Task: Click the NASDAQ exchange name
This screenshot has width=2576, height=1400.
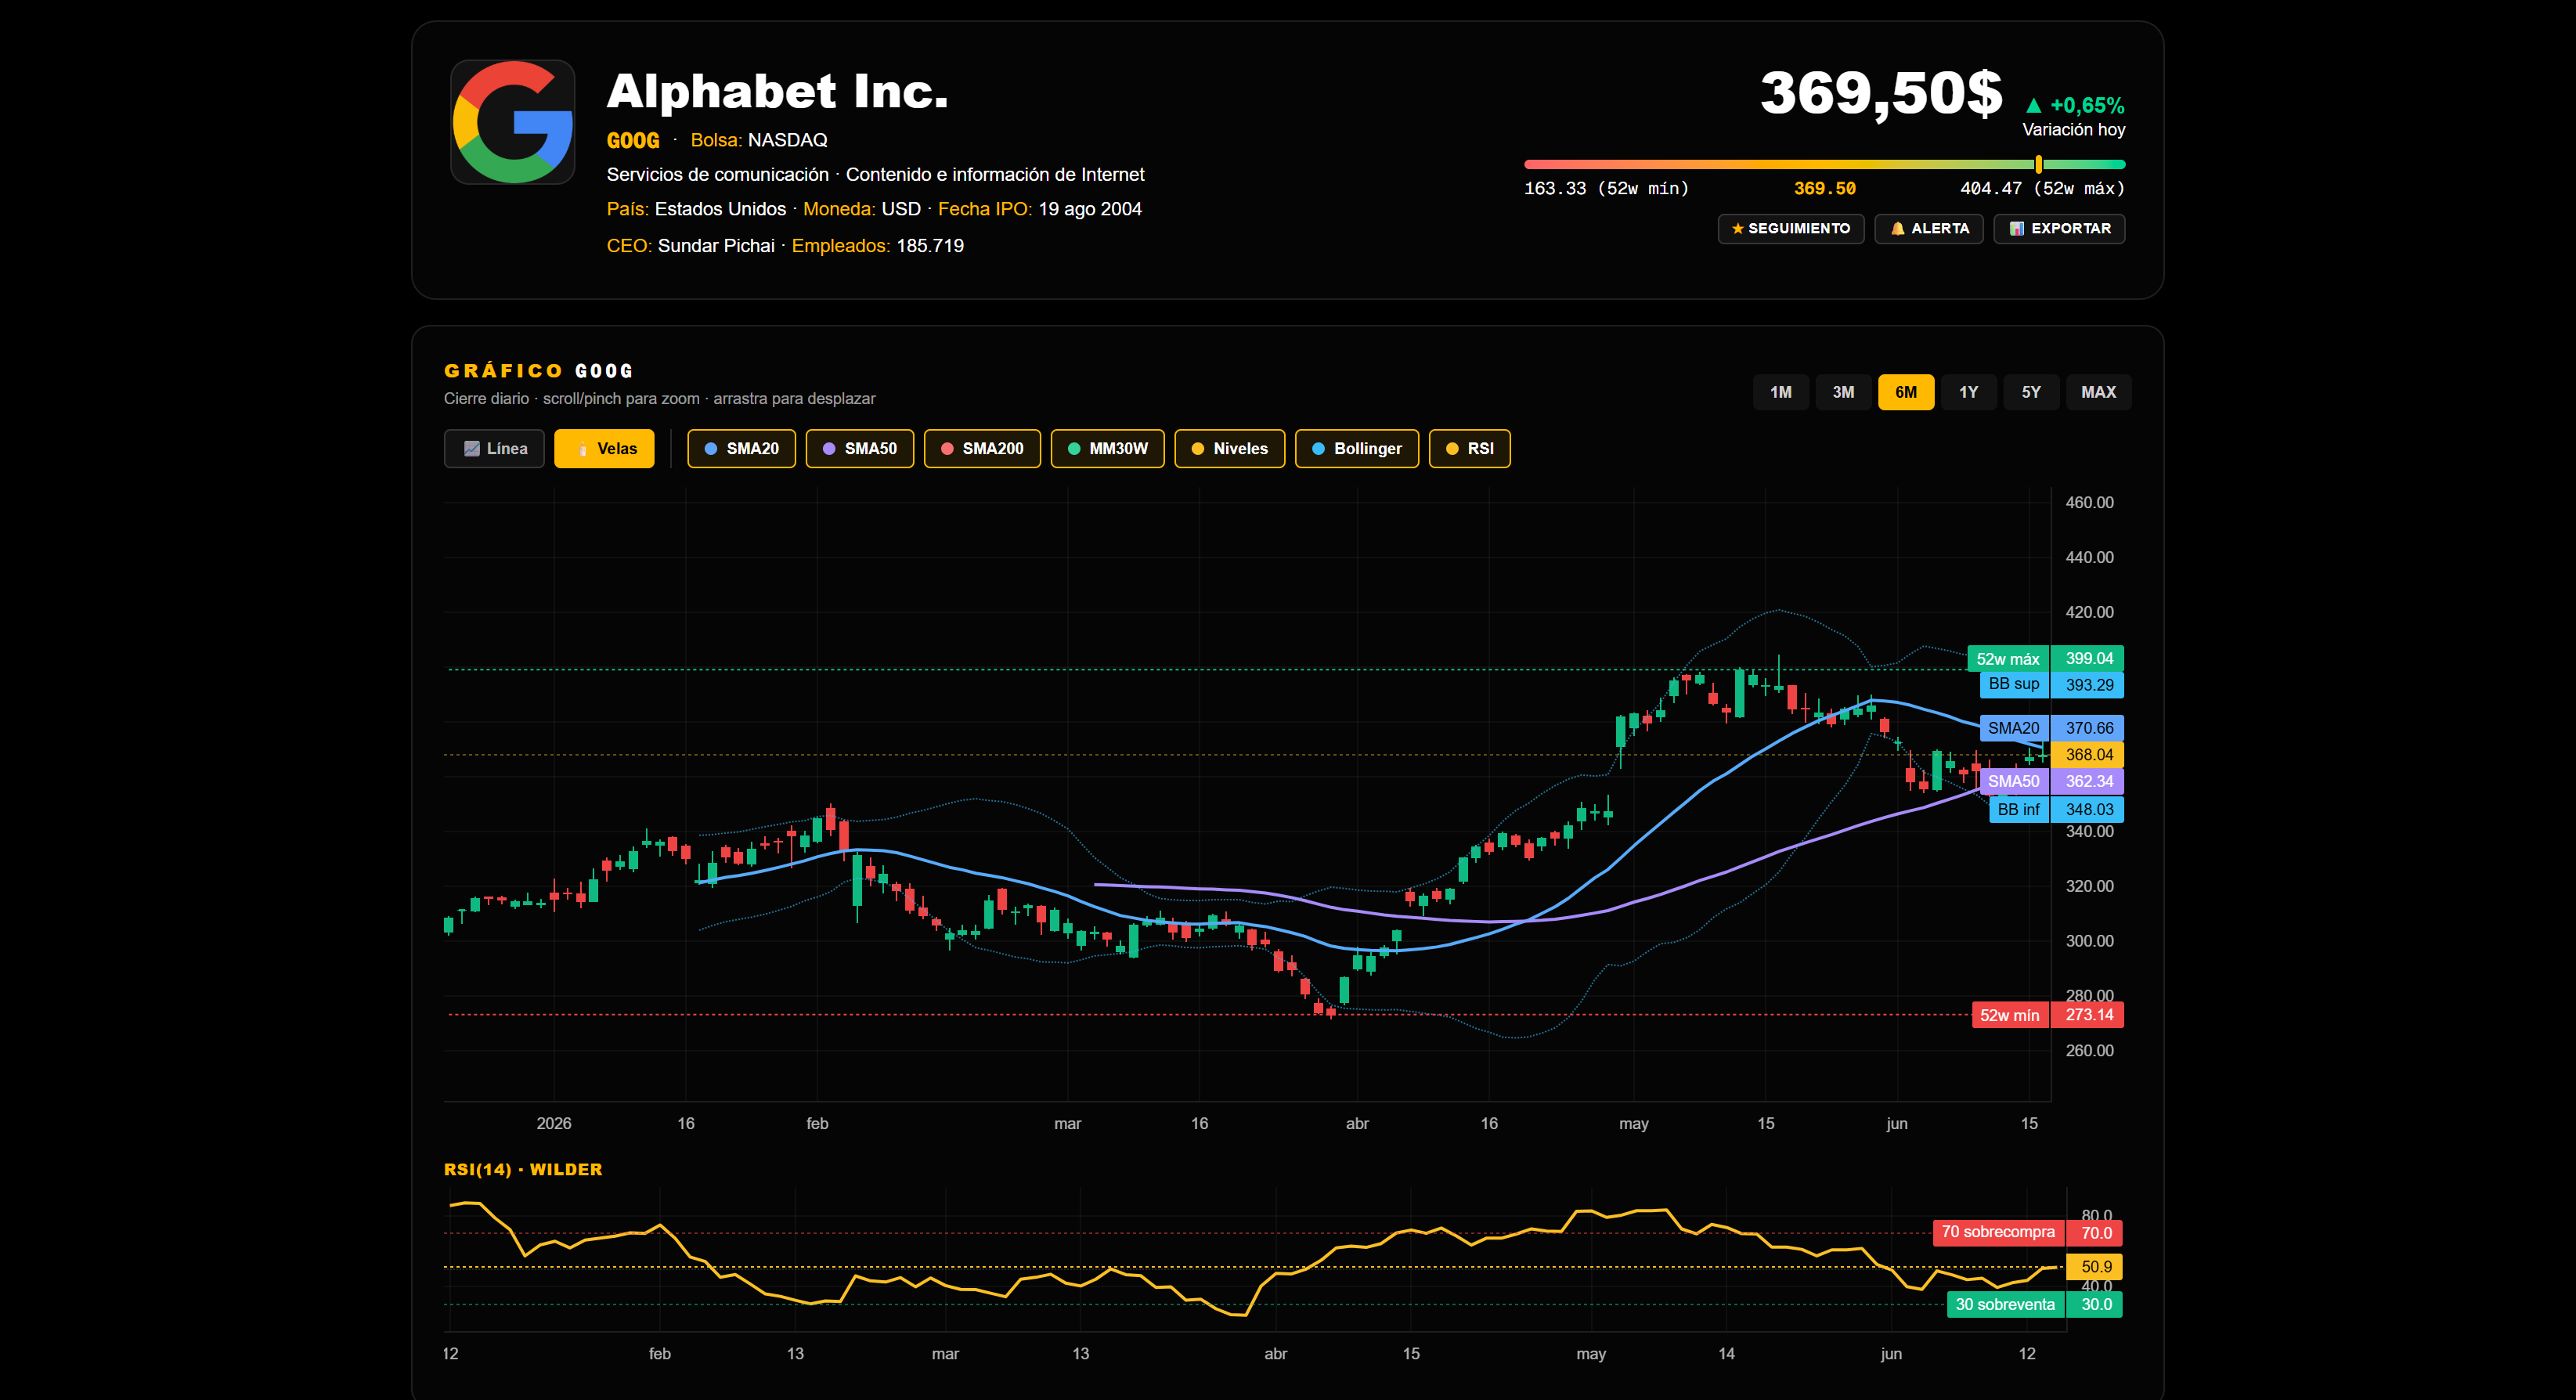Action: [788, 141]
